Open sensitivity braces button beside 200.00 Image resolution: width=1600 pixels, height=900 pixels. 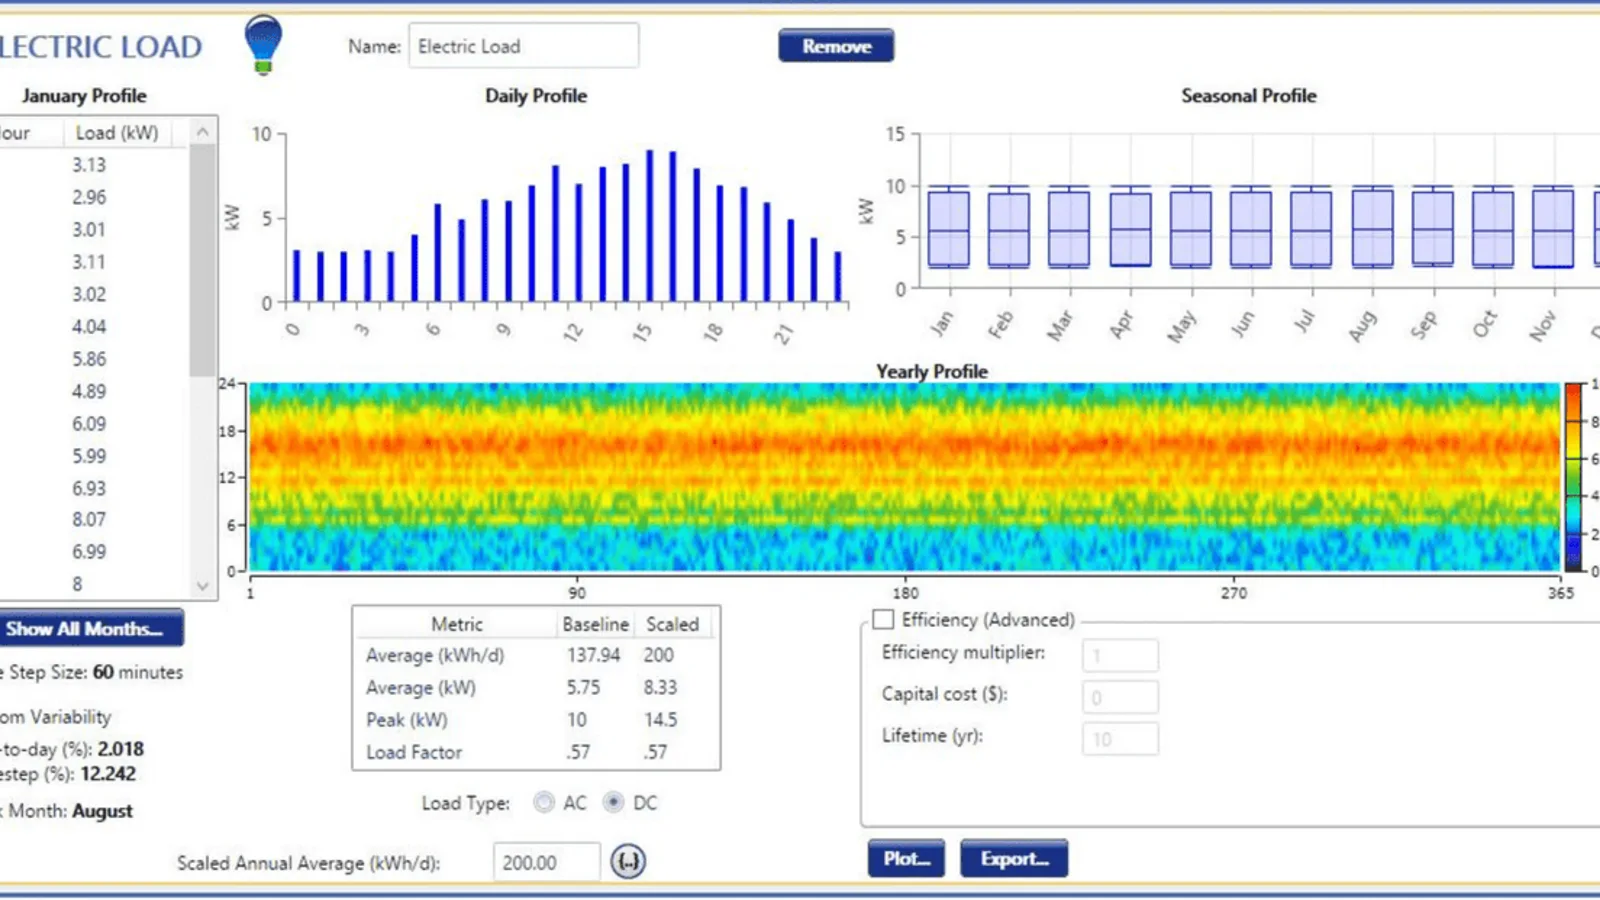click(628, 861)
